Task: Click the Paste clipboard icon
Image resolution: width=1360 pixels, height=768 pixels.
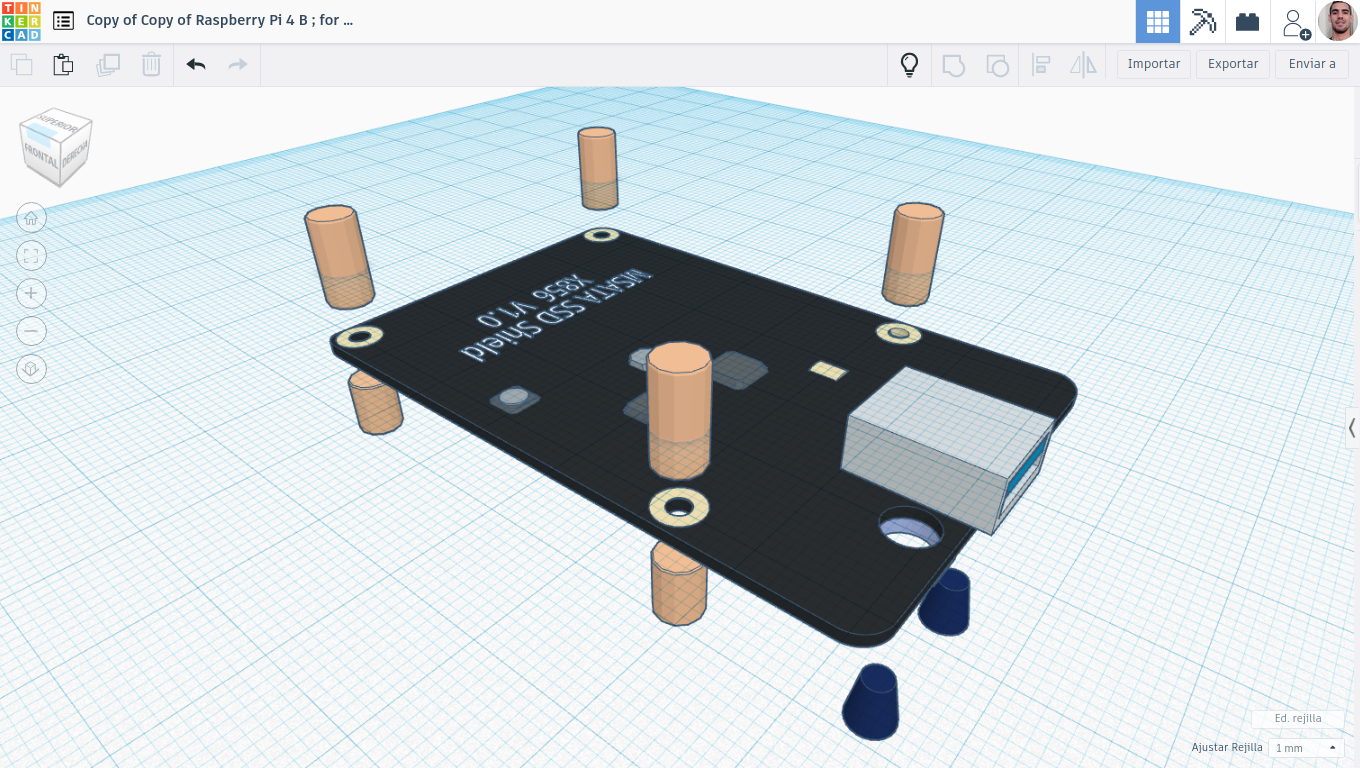Action: coord(63,65)
